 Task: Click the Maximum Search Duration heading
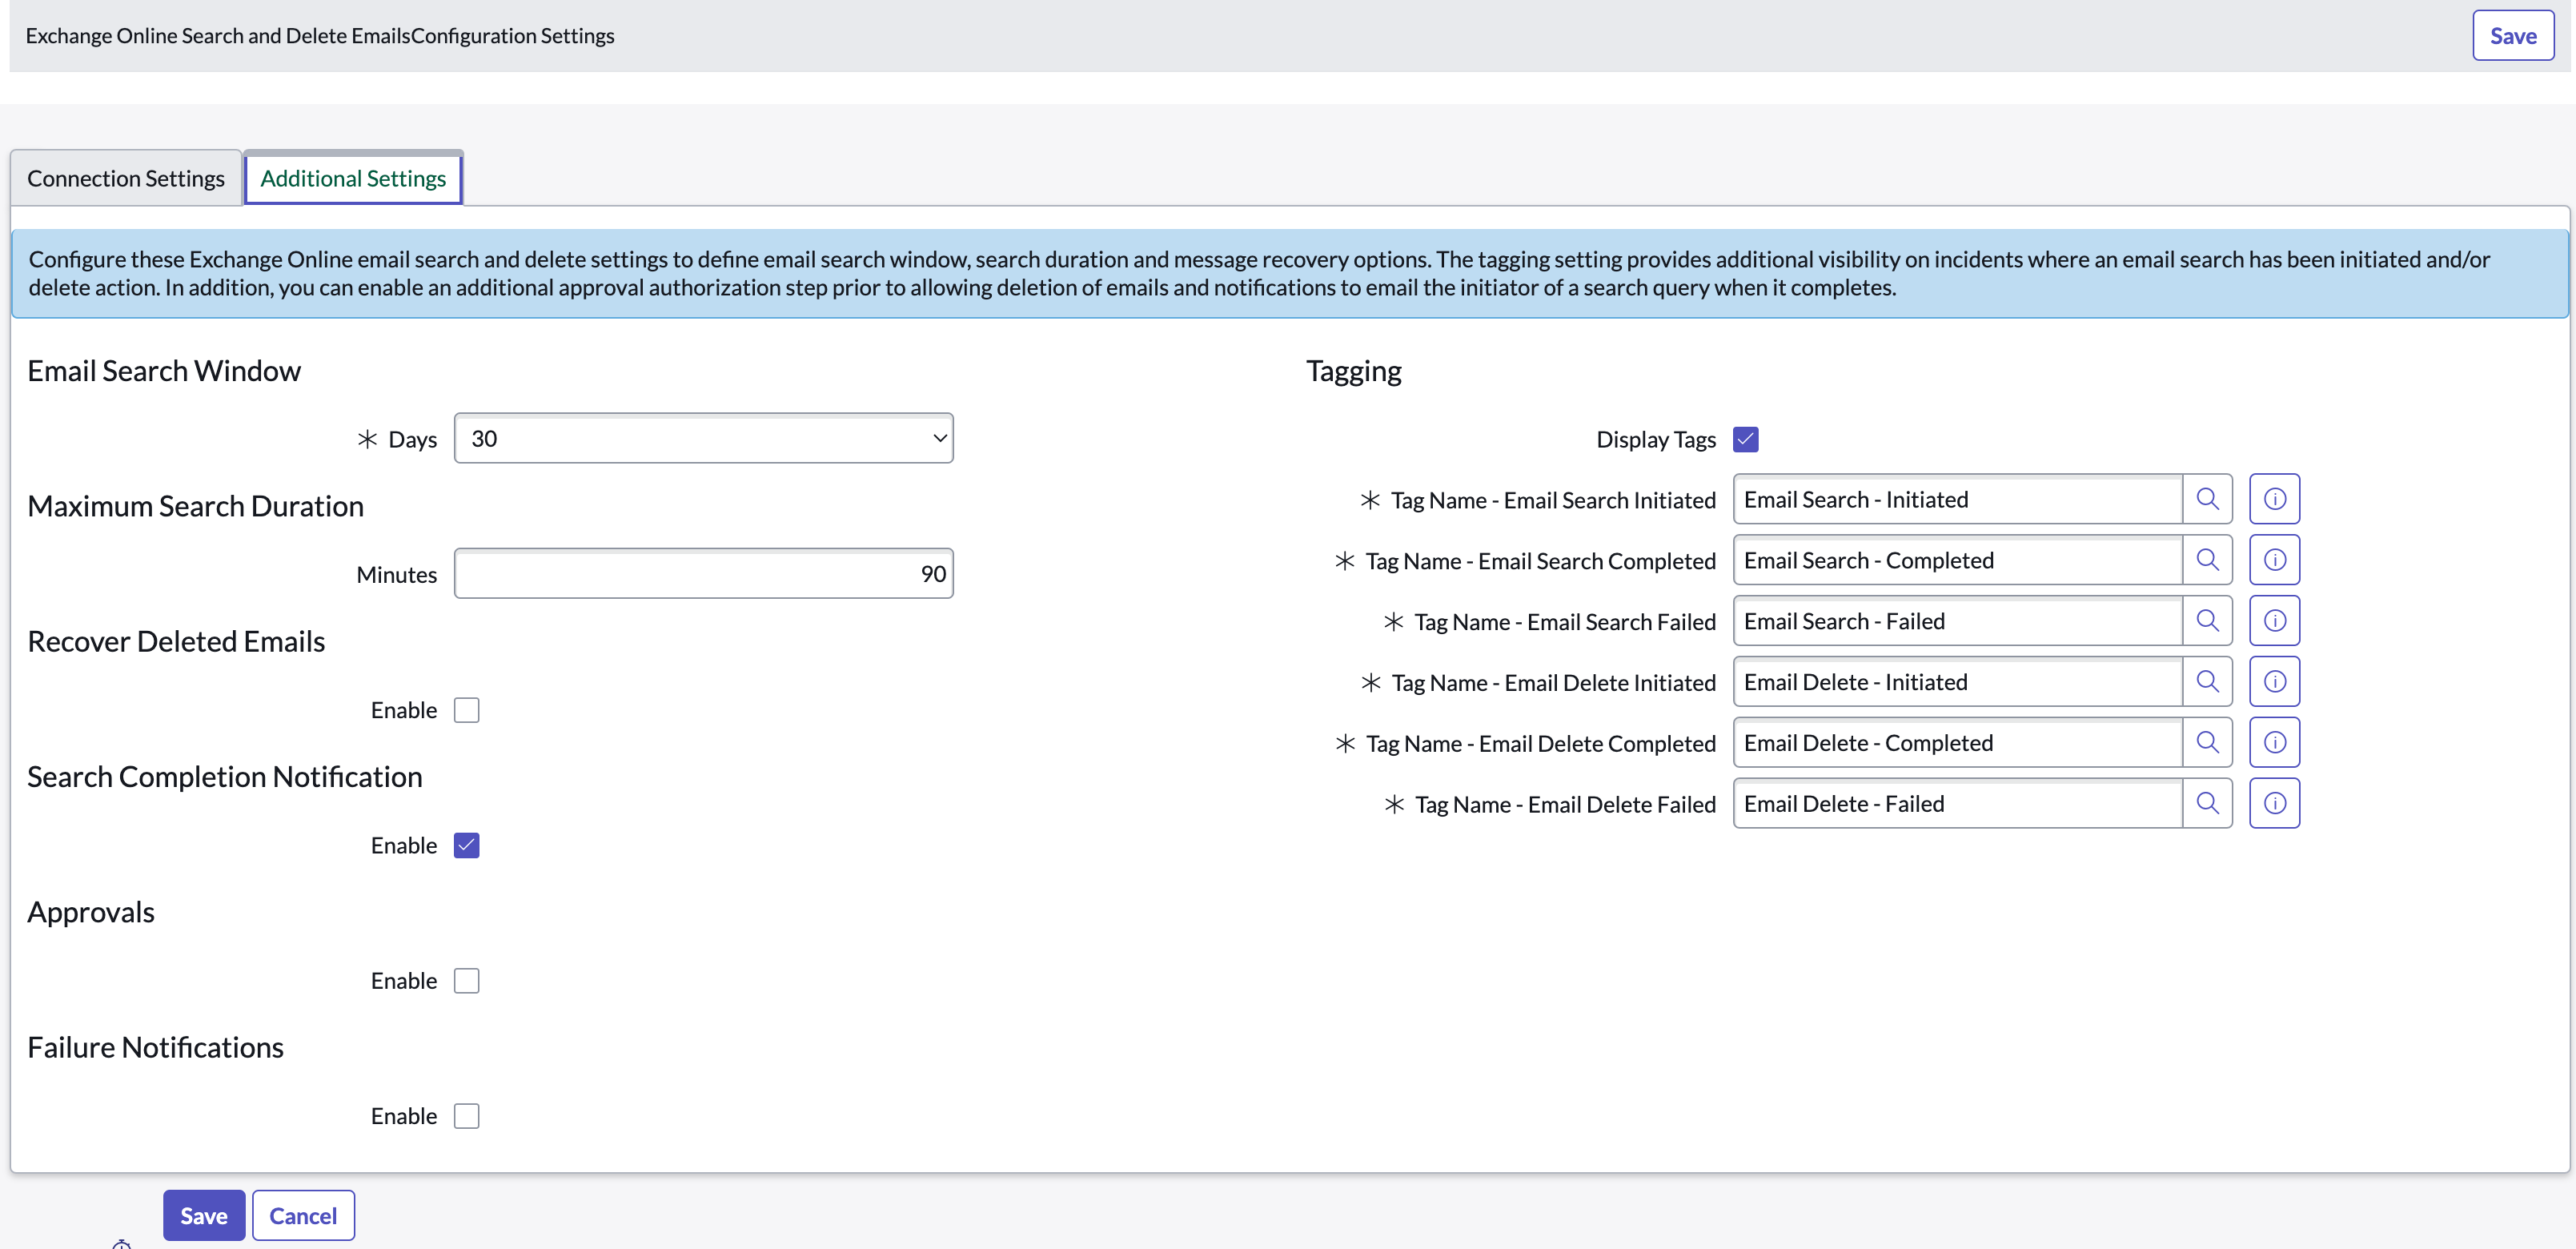[195, 506]
